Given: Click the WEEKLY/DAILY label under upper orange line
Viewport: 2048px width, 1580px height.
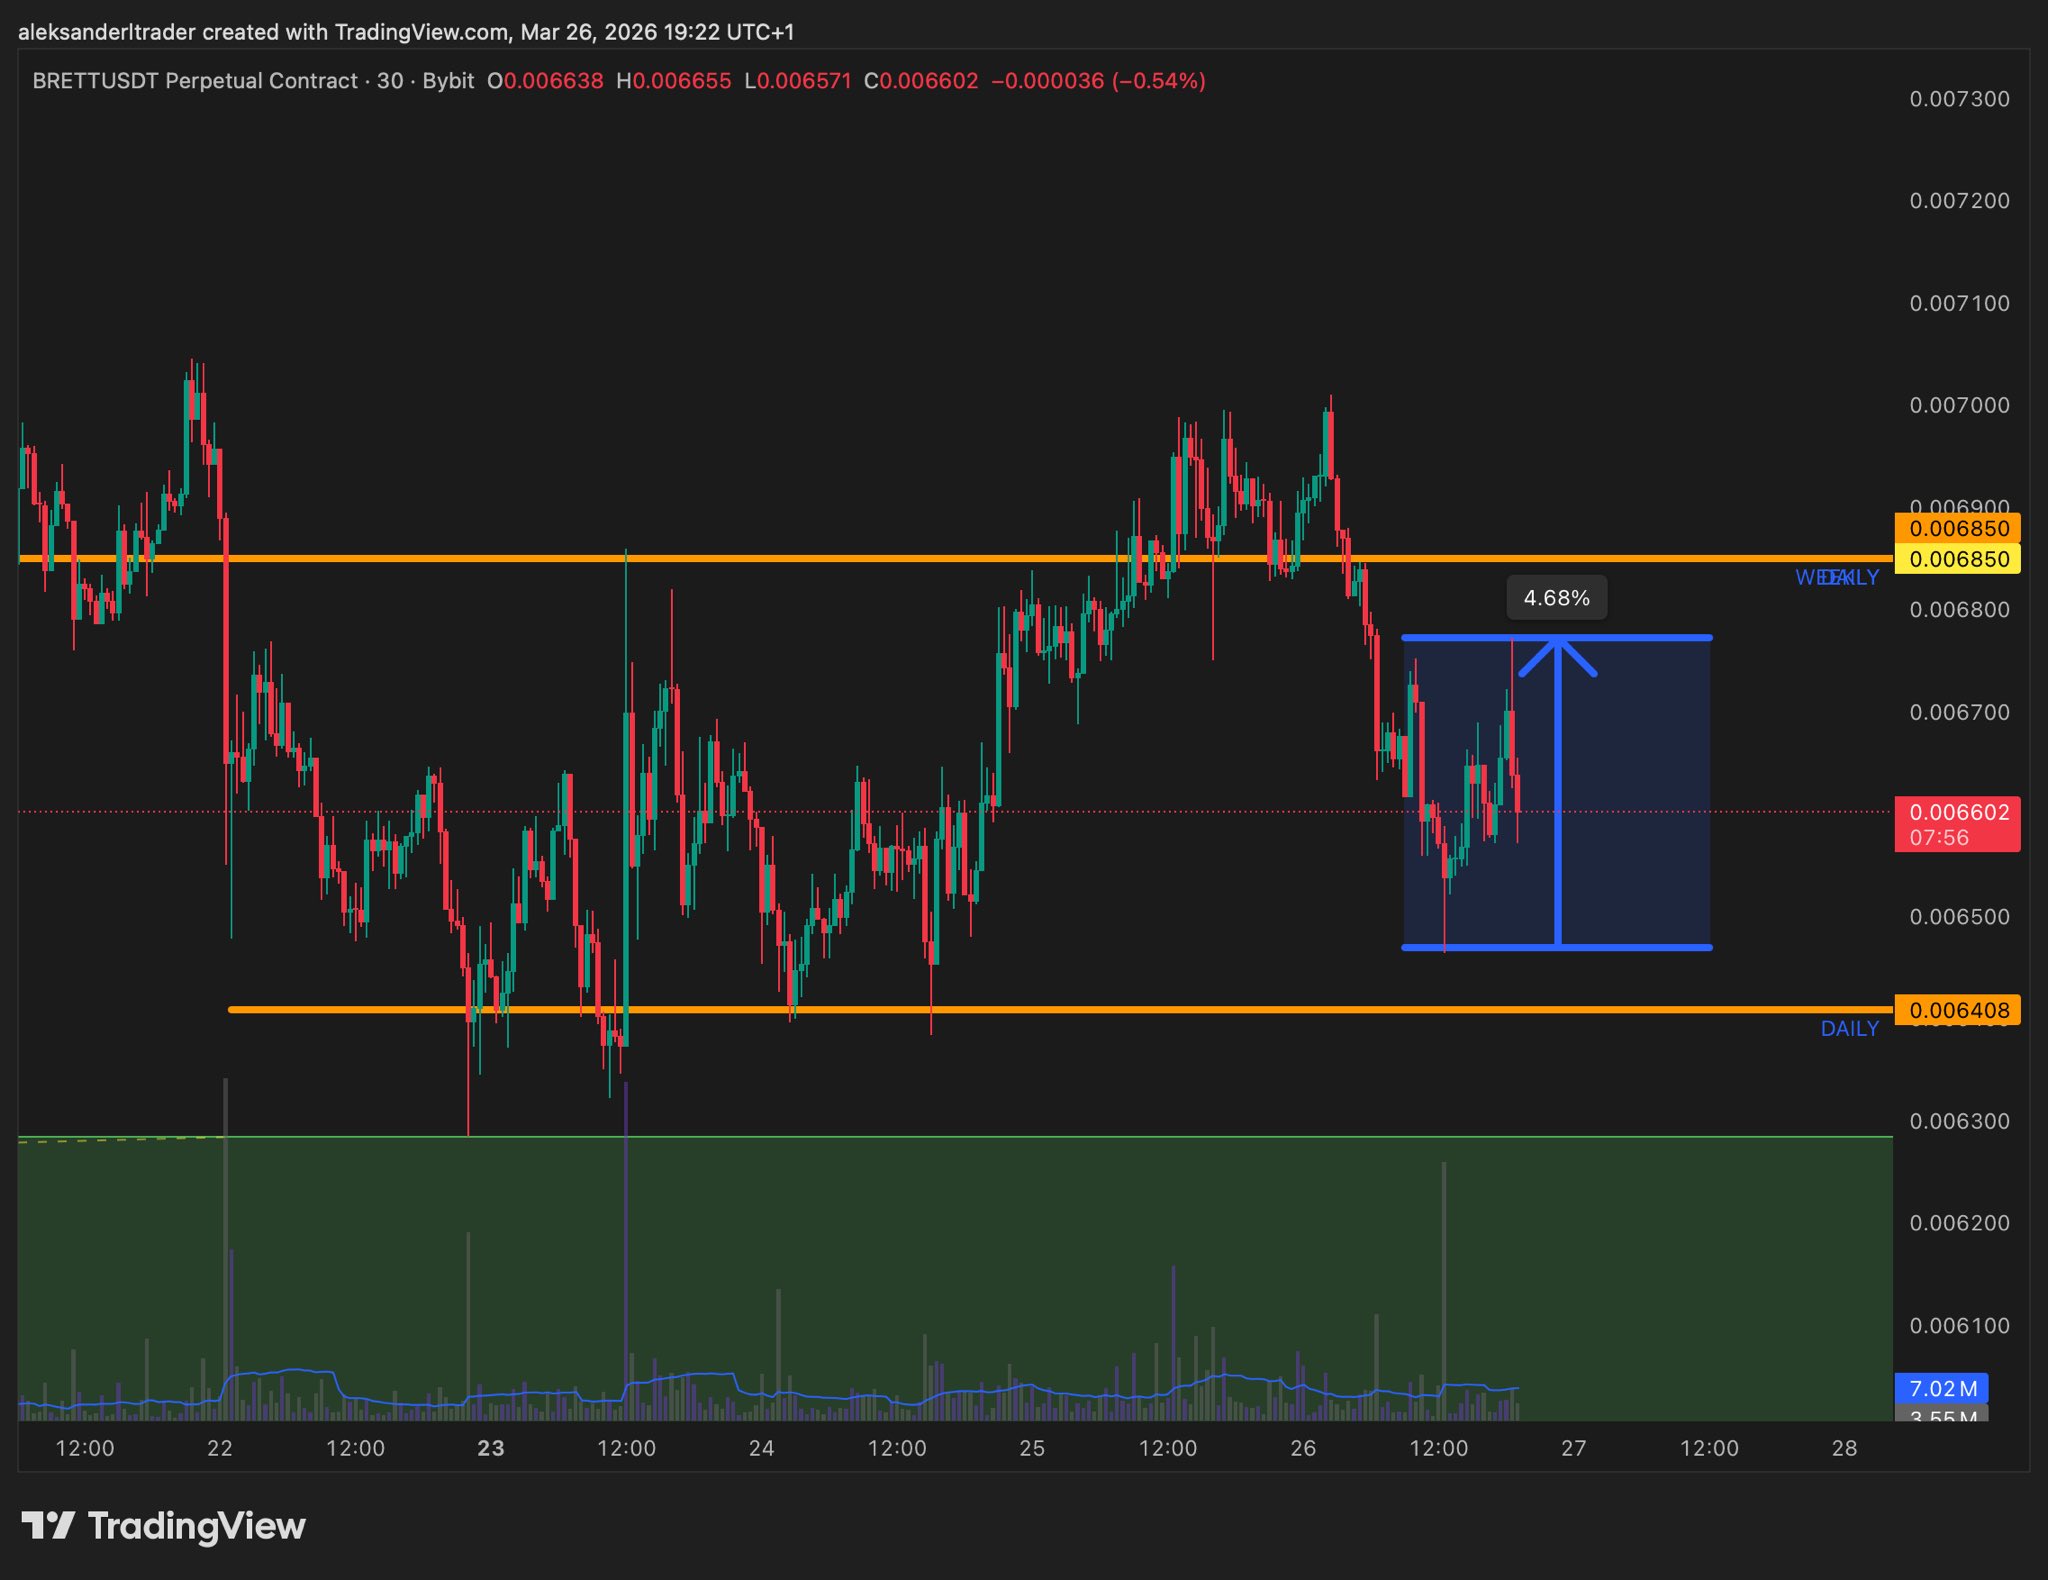Looking at the screenshot, I should pos(1836,577).
